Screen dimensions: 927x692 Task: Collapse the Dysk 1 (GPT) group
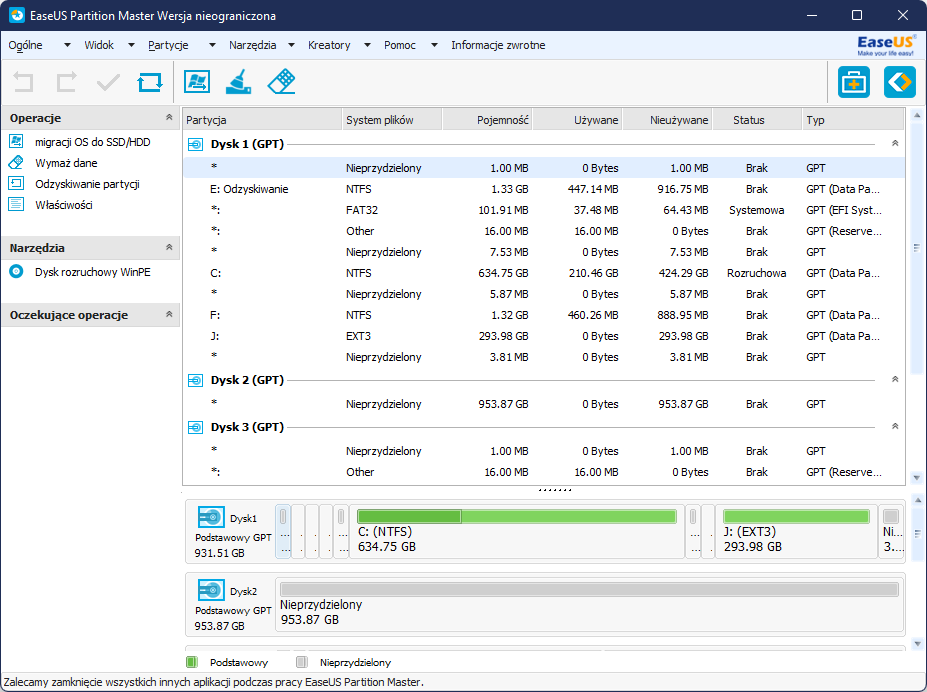[x=895, y=143]
